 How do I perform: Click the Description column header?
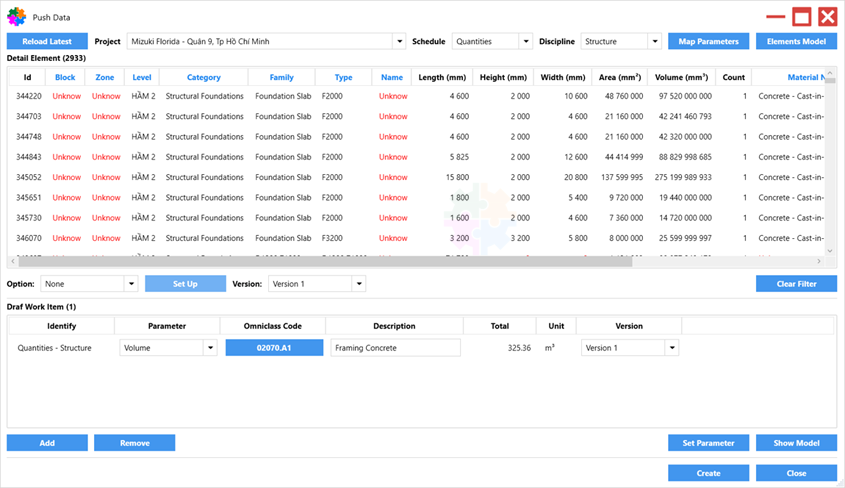pyautogui.click(x=394, y=326)
